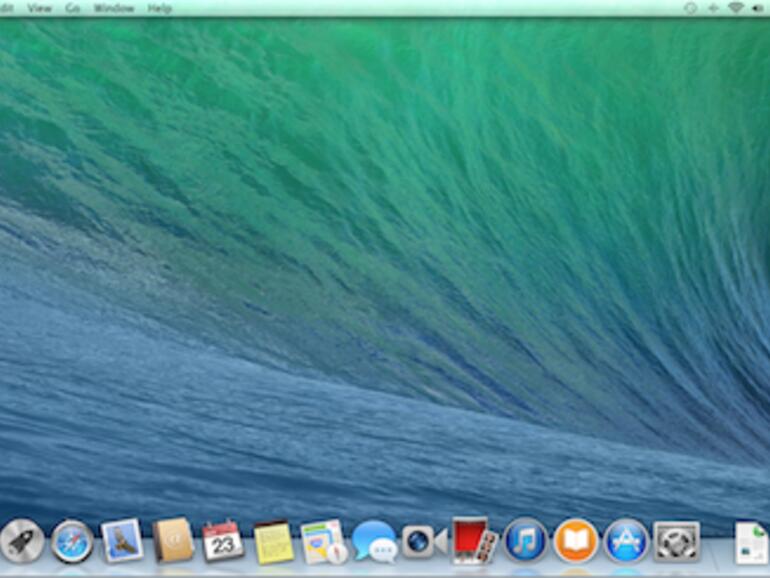Open the View menu
The image size is (770, 578).
(40, 8)
